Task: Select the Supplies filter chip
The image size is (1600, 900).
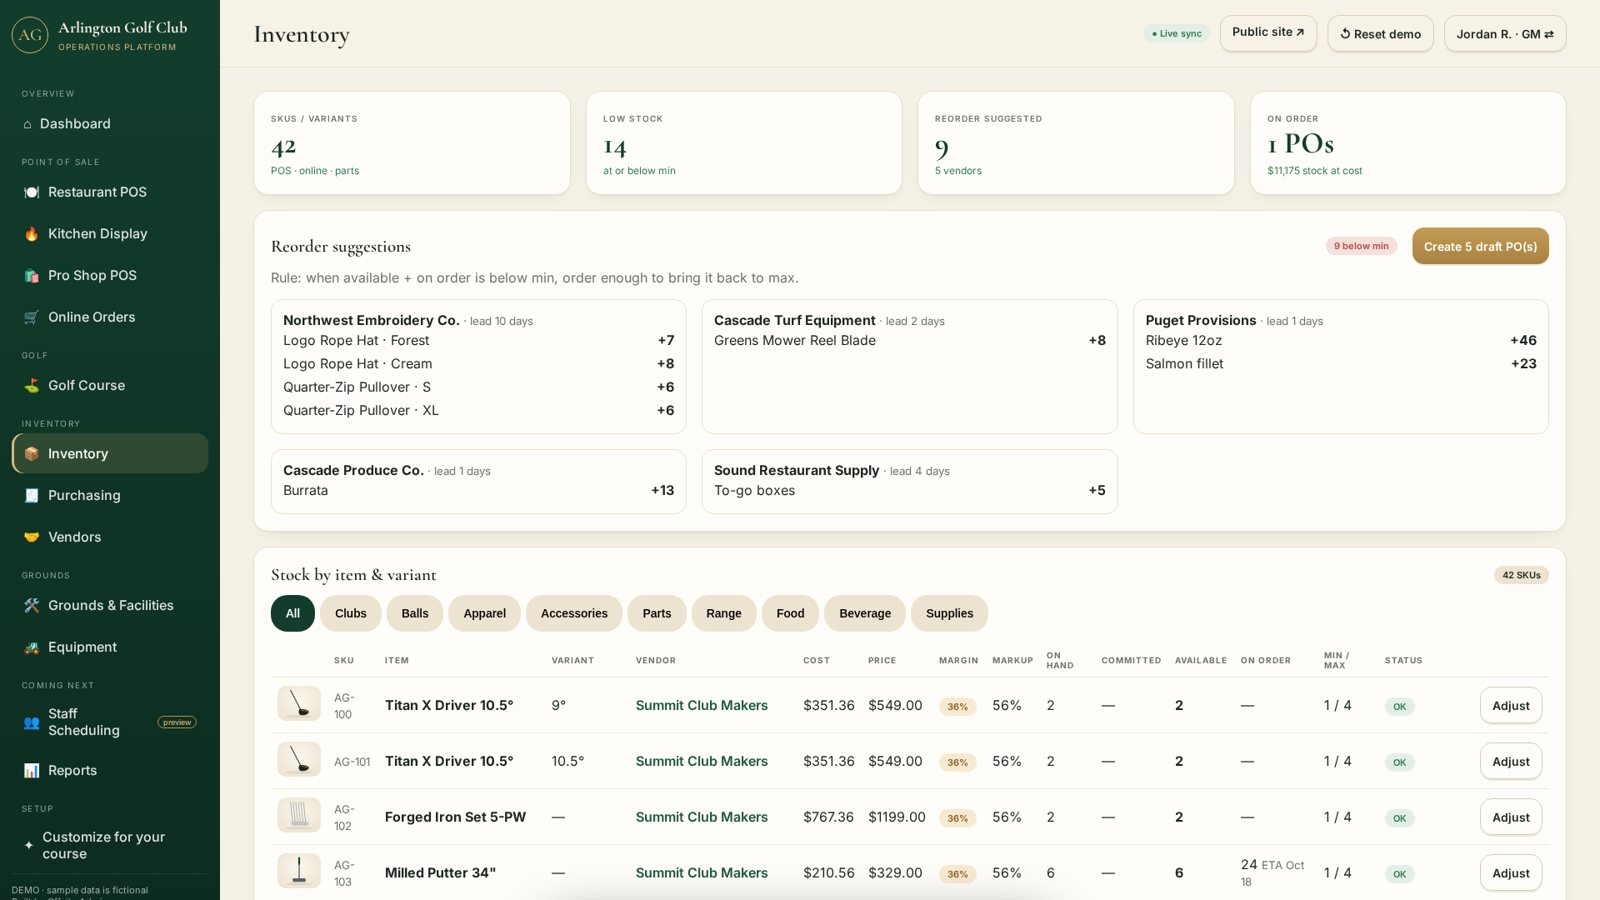Action: click(x=950, y=614)
